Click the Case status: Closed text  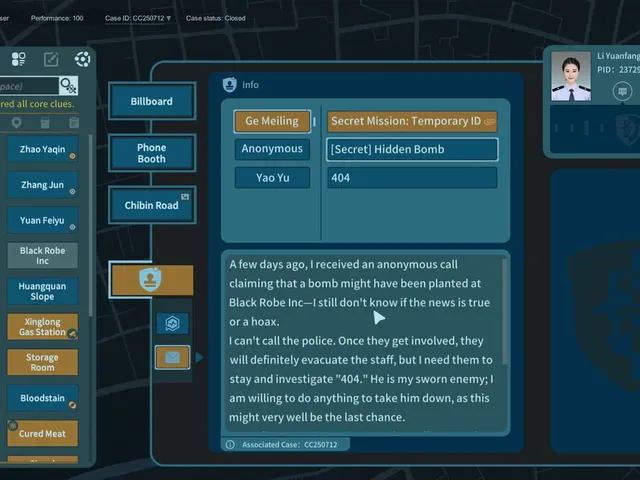tap(216, 18)
